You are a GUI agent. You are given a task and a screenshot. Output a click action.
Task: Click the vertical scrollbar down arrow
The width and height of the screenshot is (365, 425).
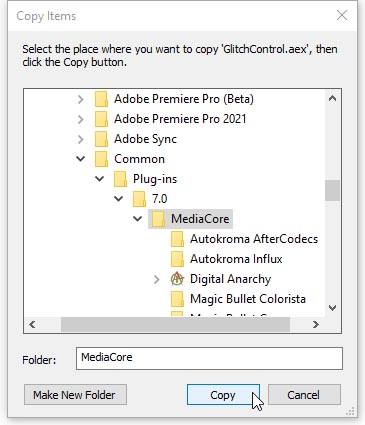[332, 307]
